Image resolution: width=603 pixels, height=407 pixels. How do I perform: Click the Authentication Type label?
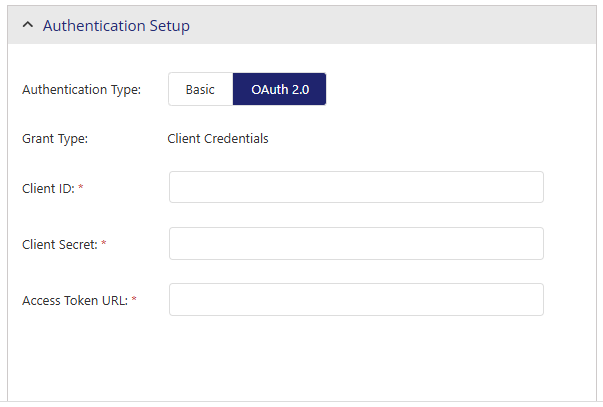(x=81, y=89)
